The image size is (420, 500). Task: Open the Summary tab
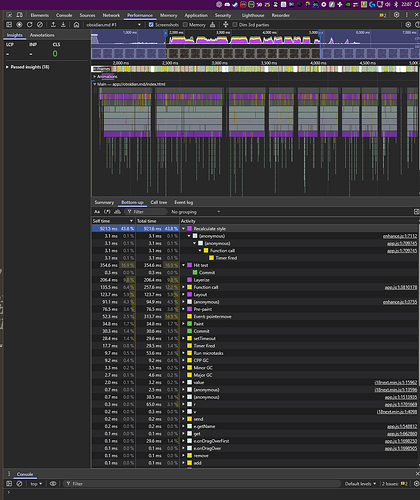click(x=104, y=202)
